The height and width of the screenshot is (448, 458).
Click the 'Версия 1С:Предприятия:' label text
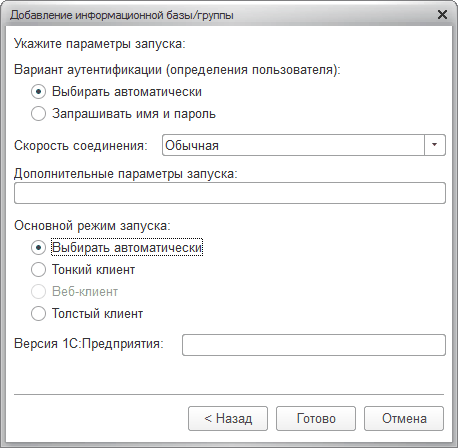(x=89, y=343)
